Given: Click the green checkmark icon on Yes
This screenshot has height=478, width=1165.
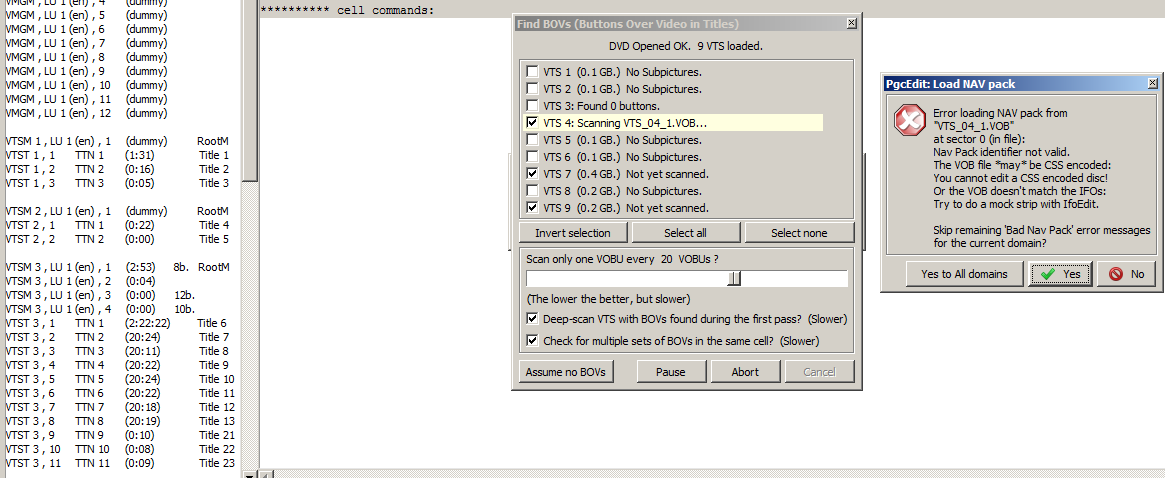Looking at the screenshot, I should tap(1048, 274).
